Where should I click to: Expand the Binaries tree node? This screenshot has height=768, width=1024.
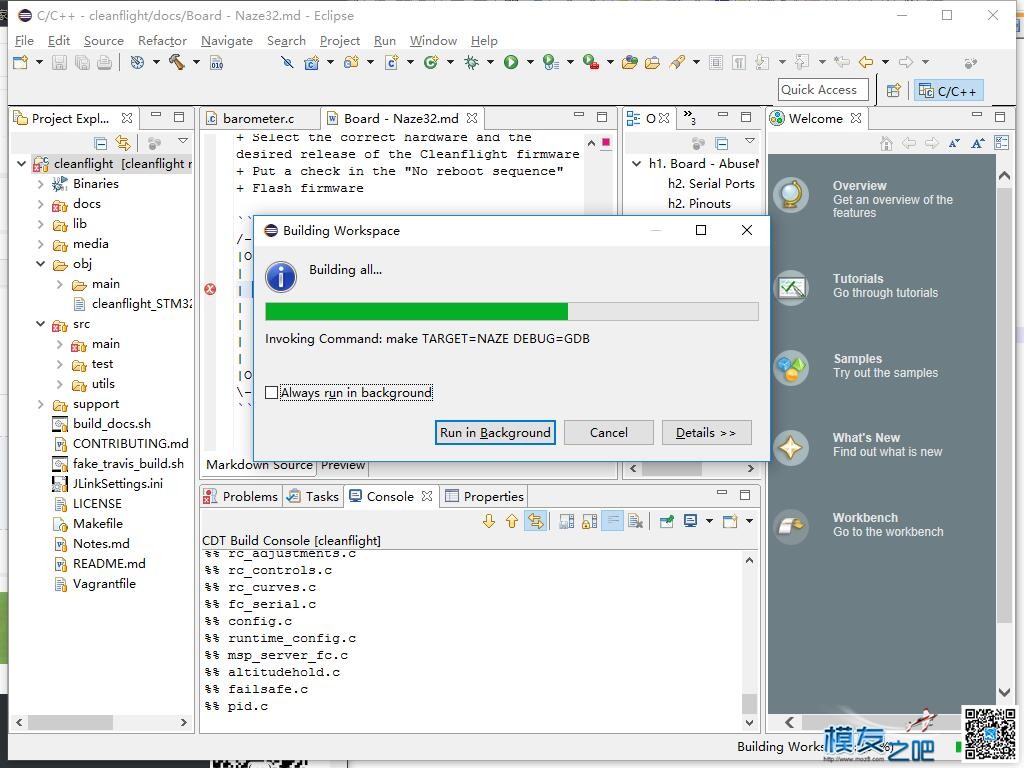click(x=40, y=184)
